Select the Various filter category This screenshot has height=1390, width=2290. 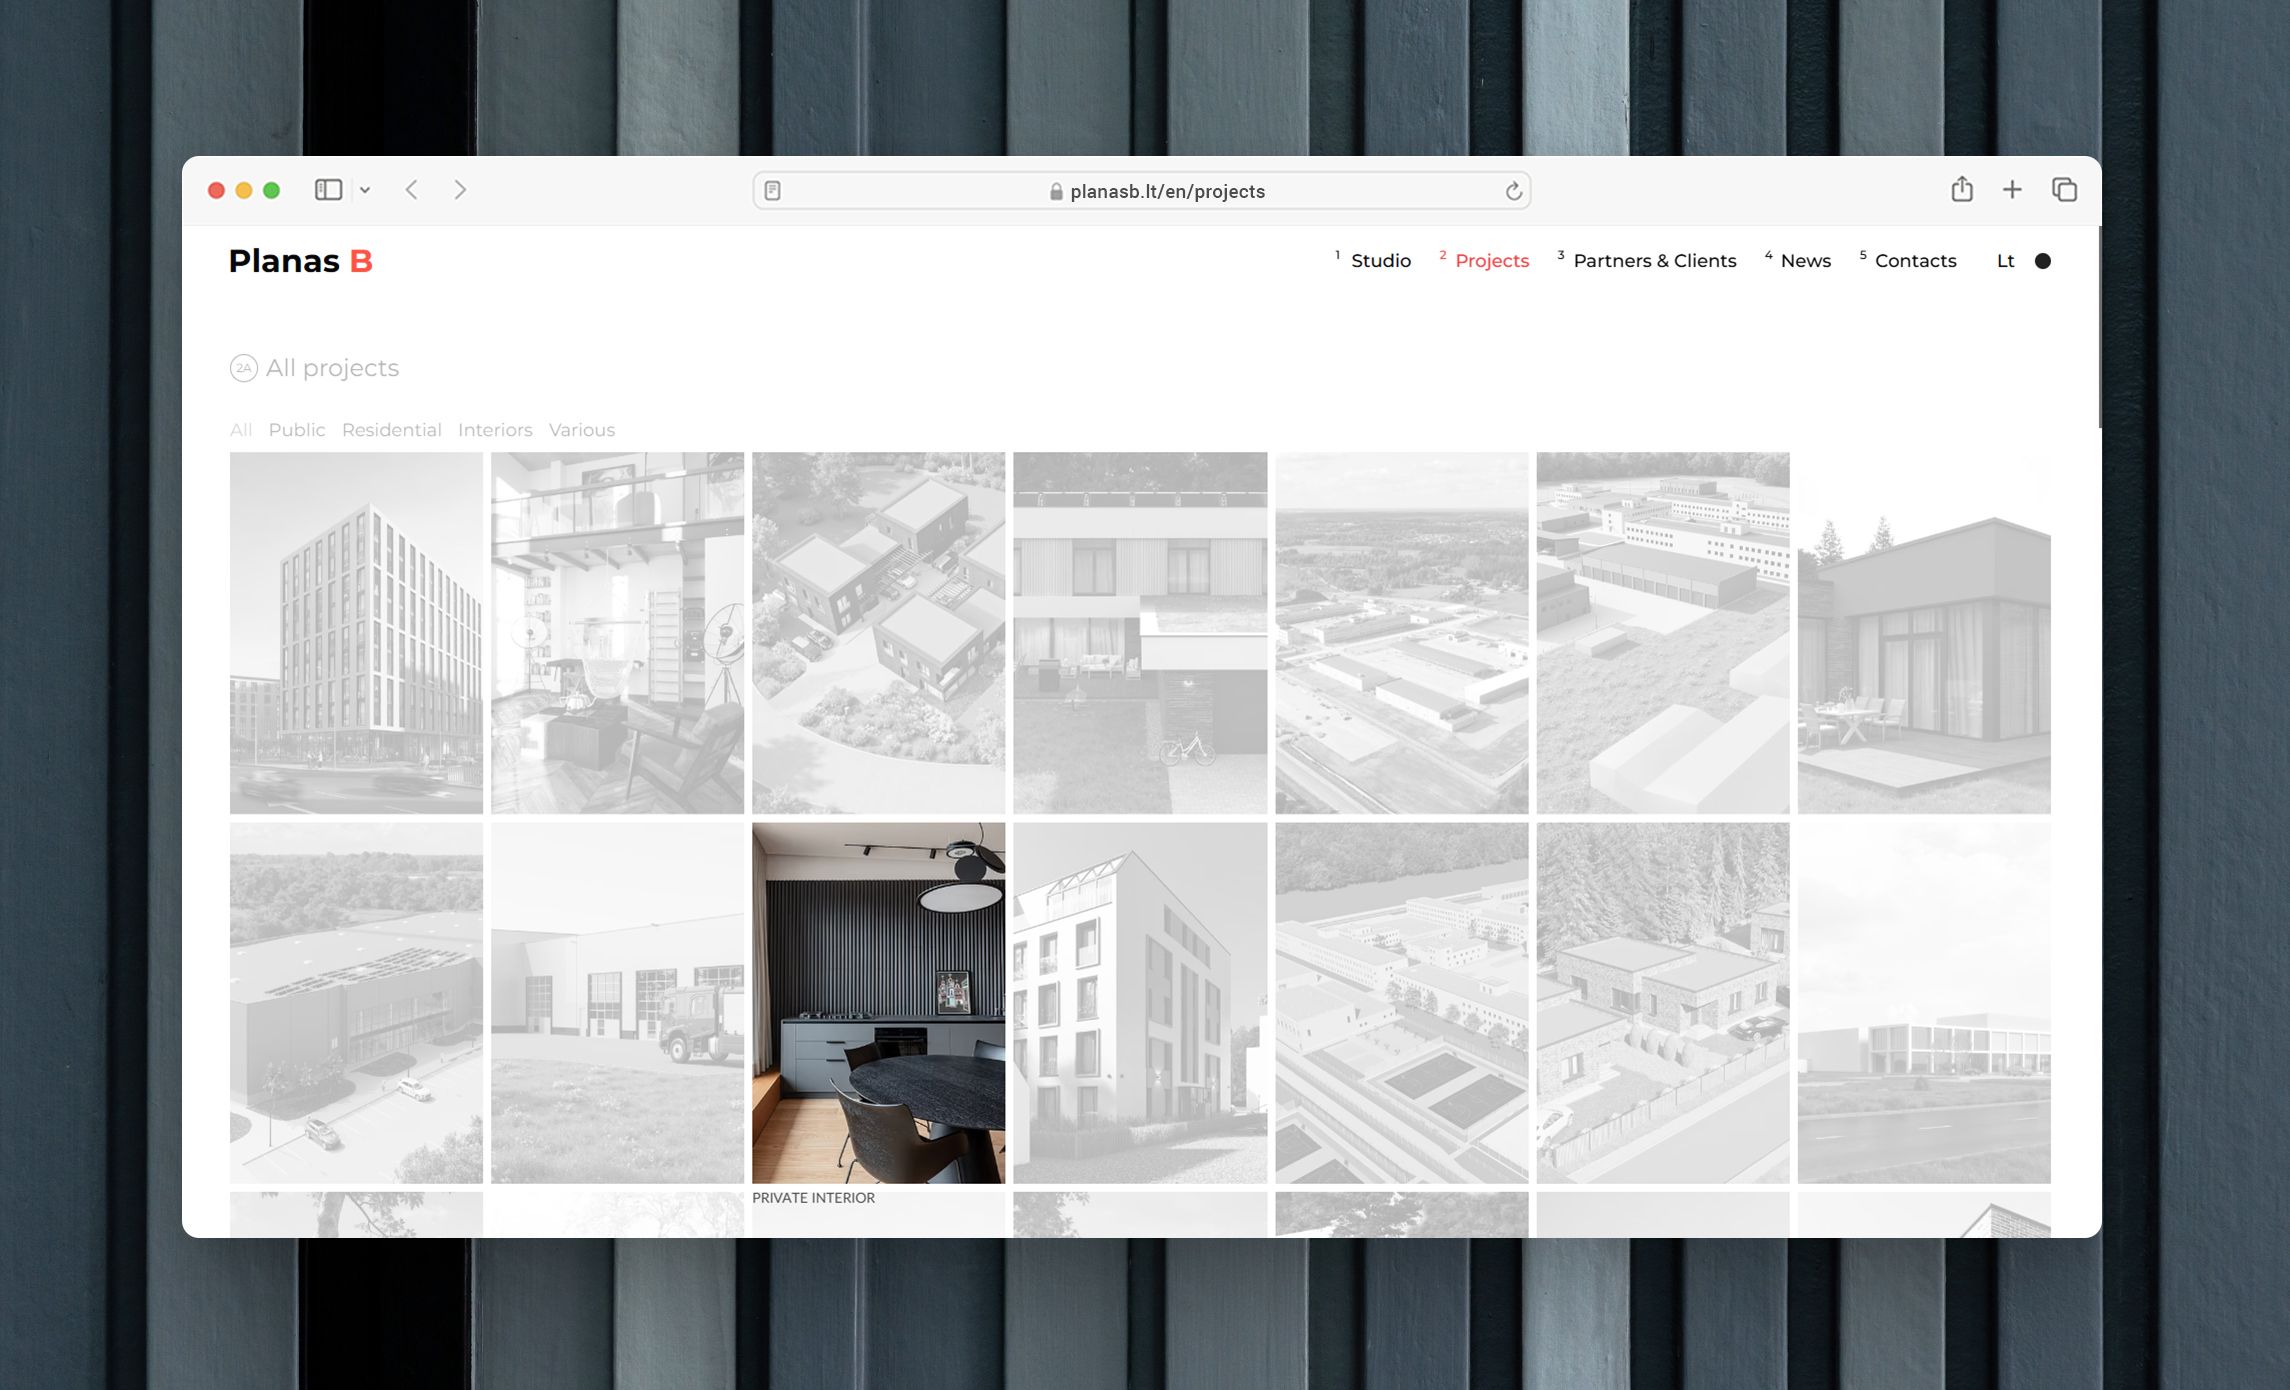[581, 429]
